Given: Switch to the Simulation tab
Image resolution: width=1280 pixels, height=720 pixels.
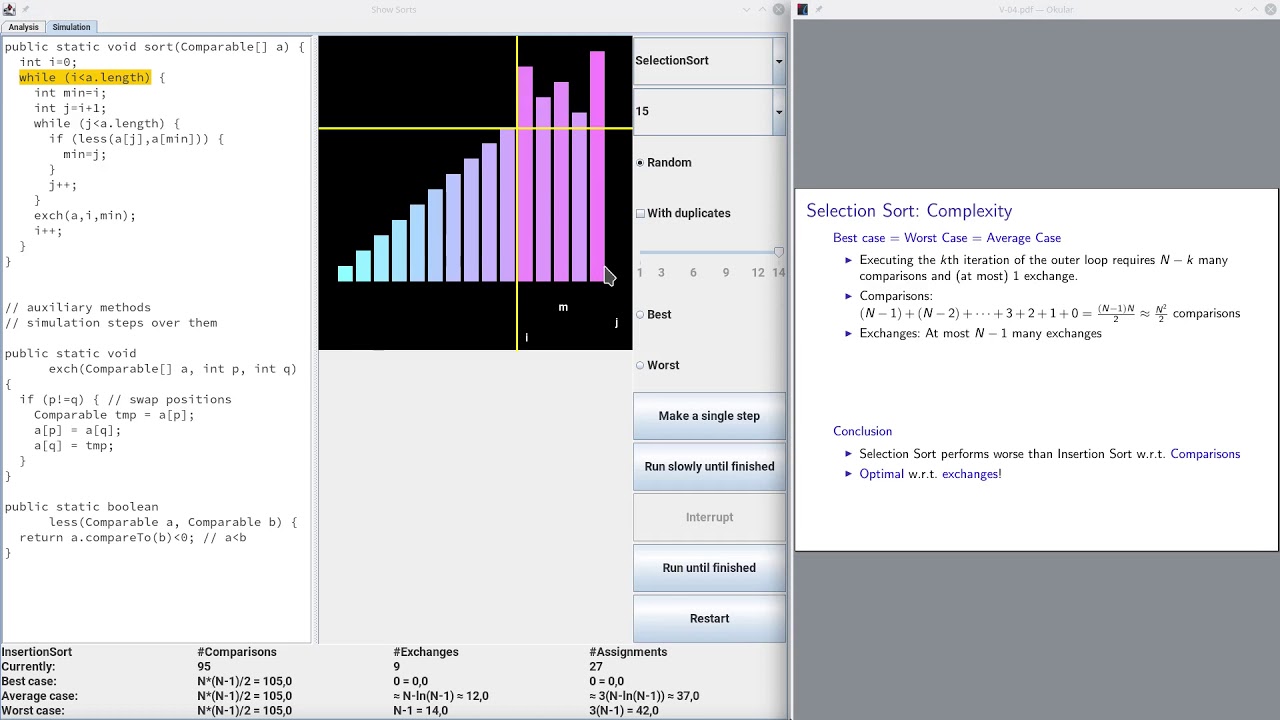Looking at the screenshot, I should tap(71, 27).
